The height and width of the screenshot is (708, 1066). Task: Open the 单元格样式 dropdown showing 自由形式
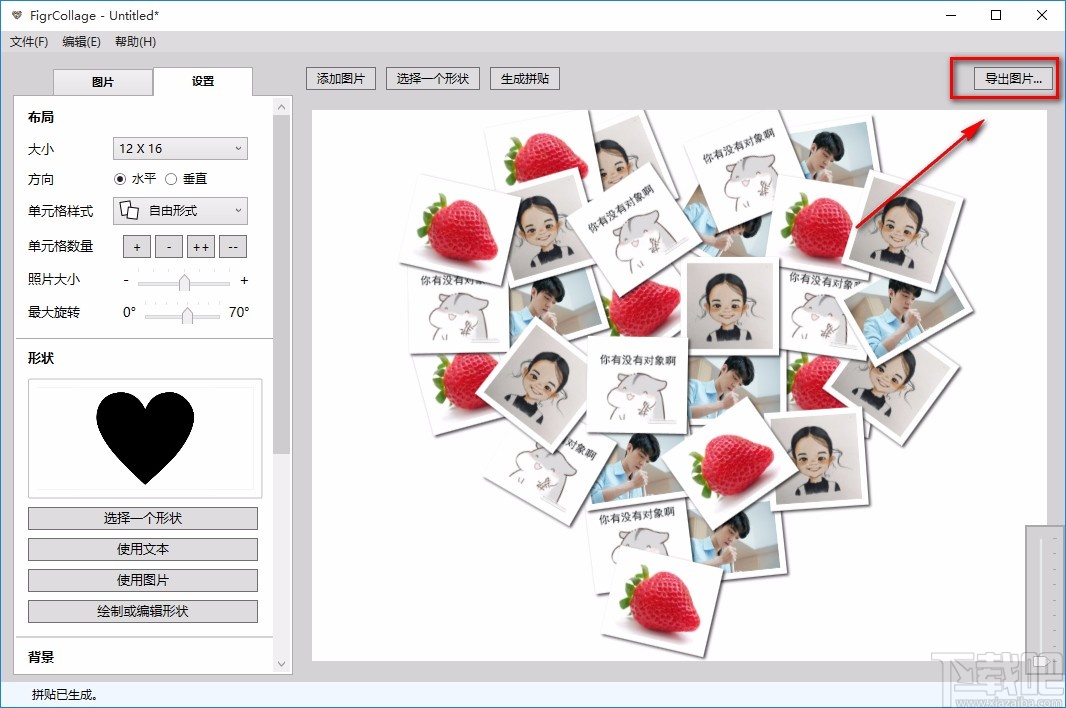[183, 211]
